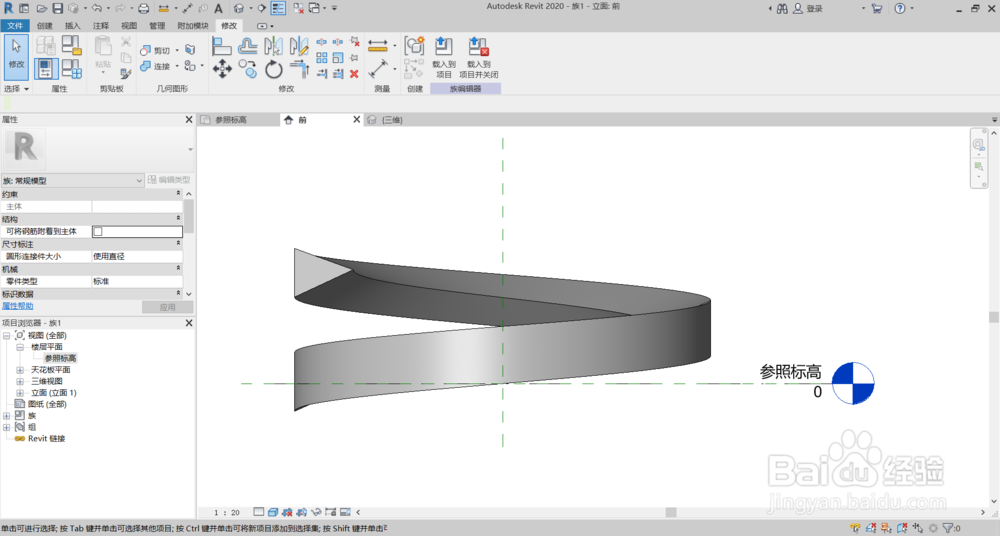Collapse the 楼层平面 tree node

coord(20,347)
